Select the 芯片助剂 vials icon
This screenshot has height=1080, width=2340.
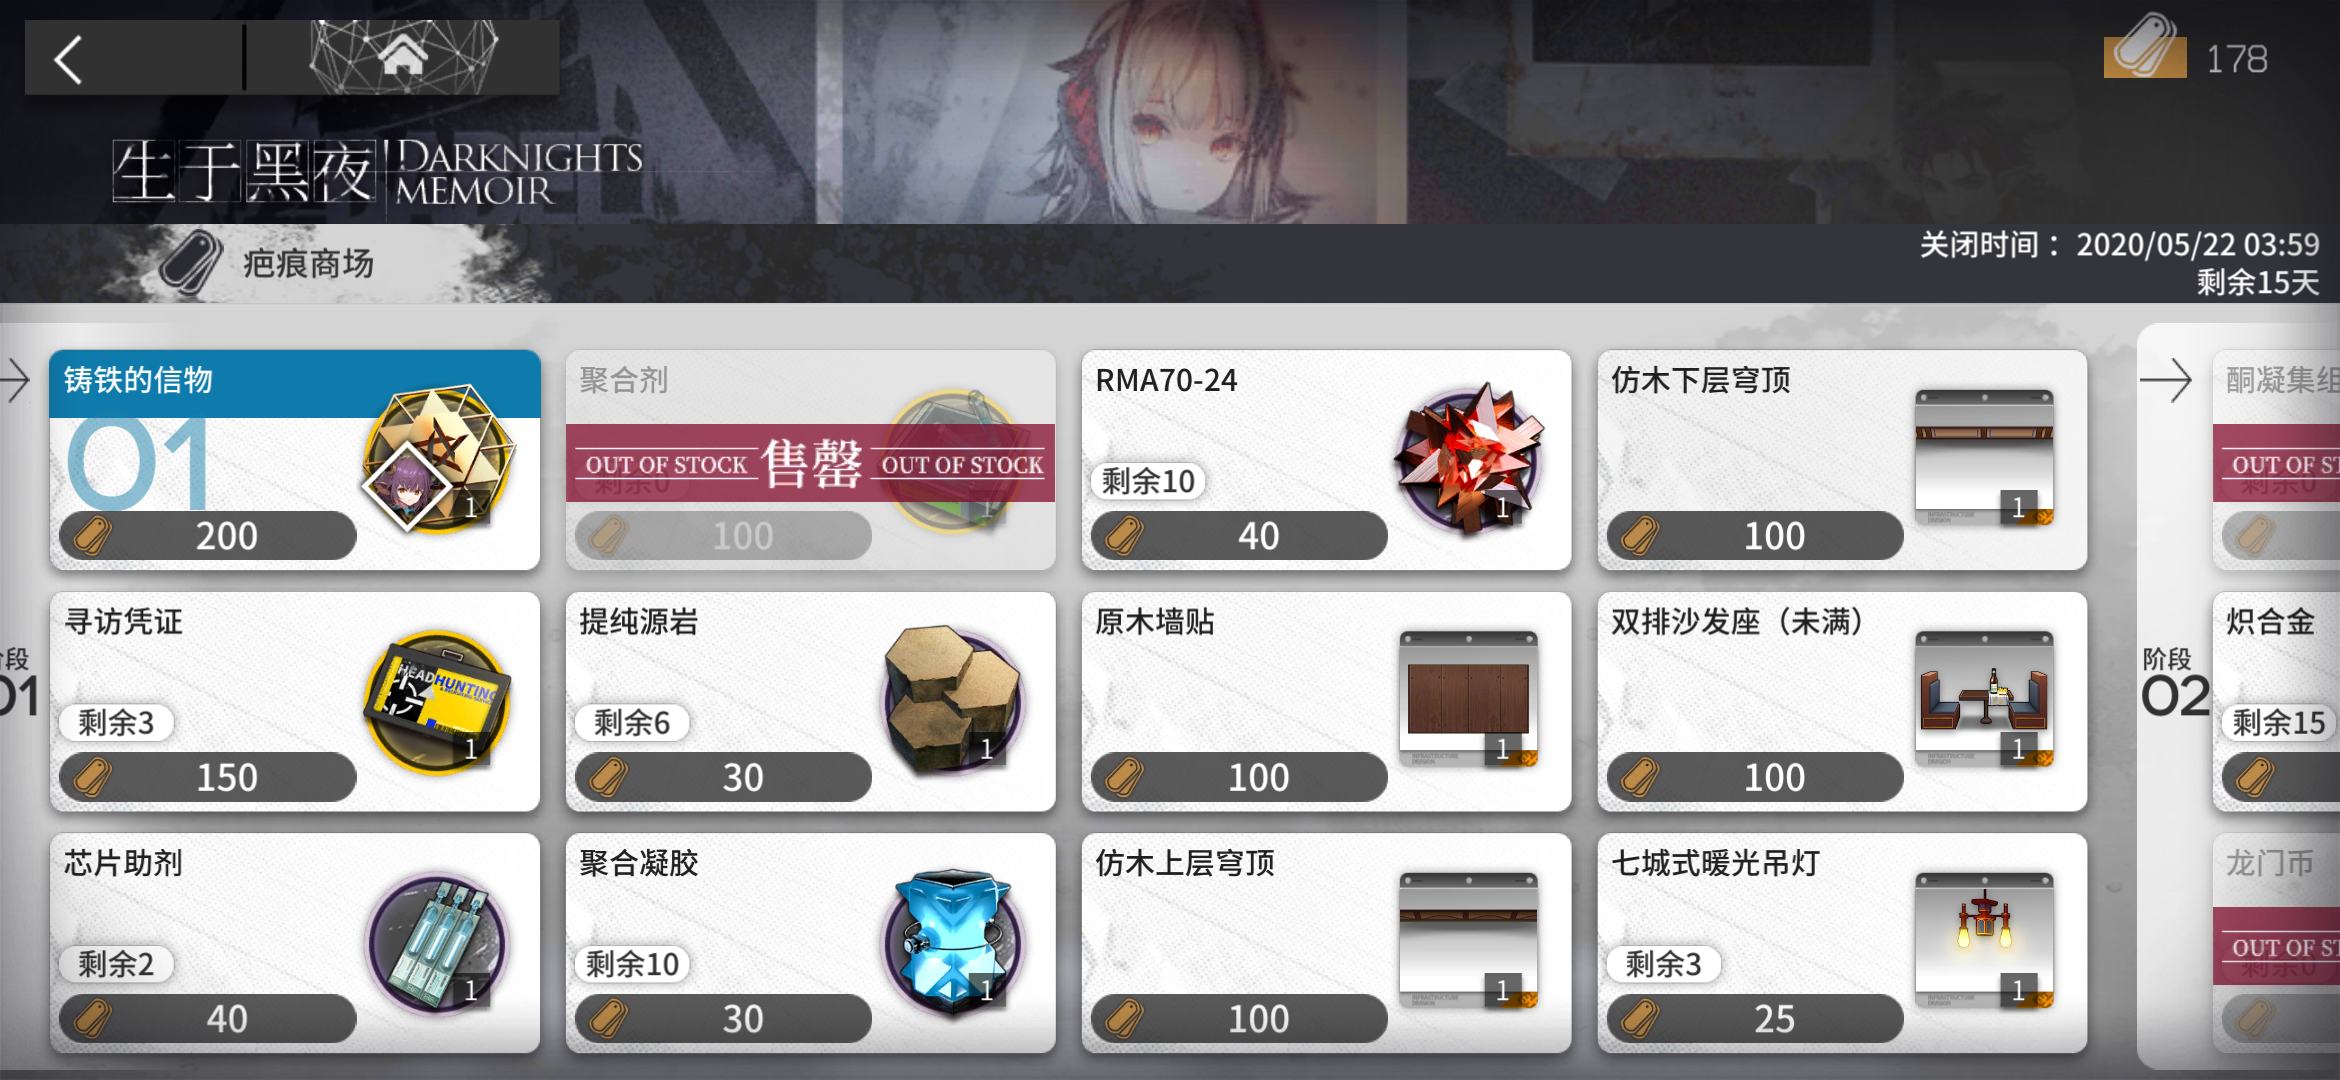(x=437, y=942)
